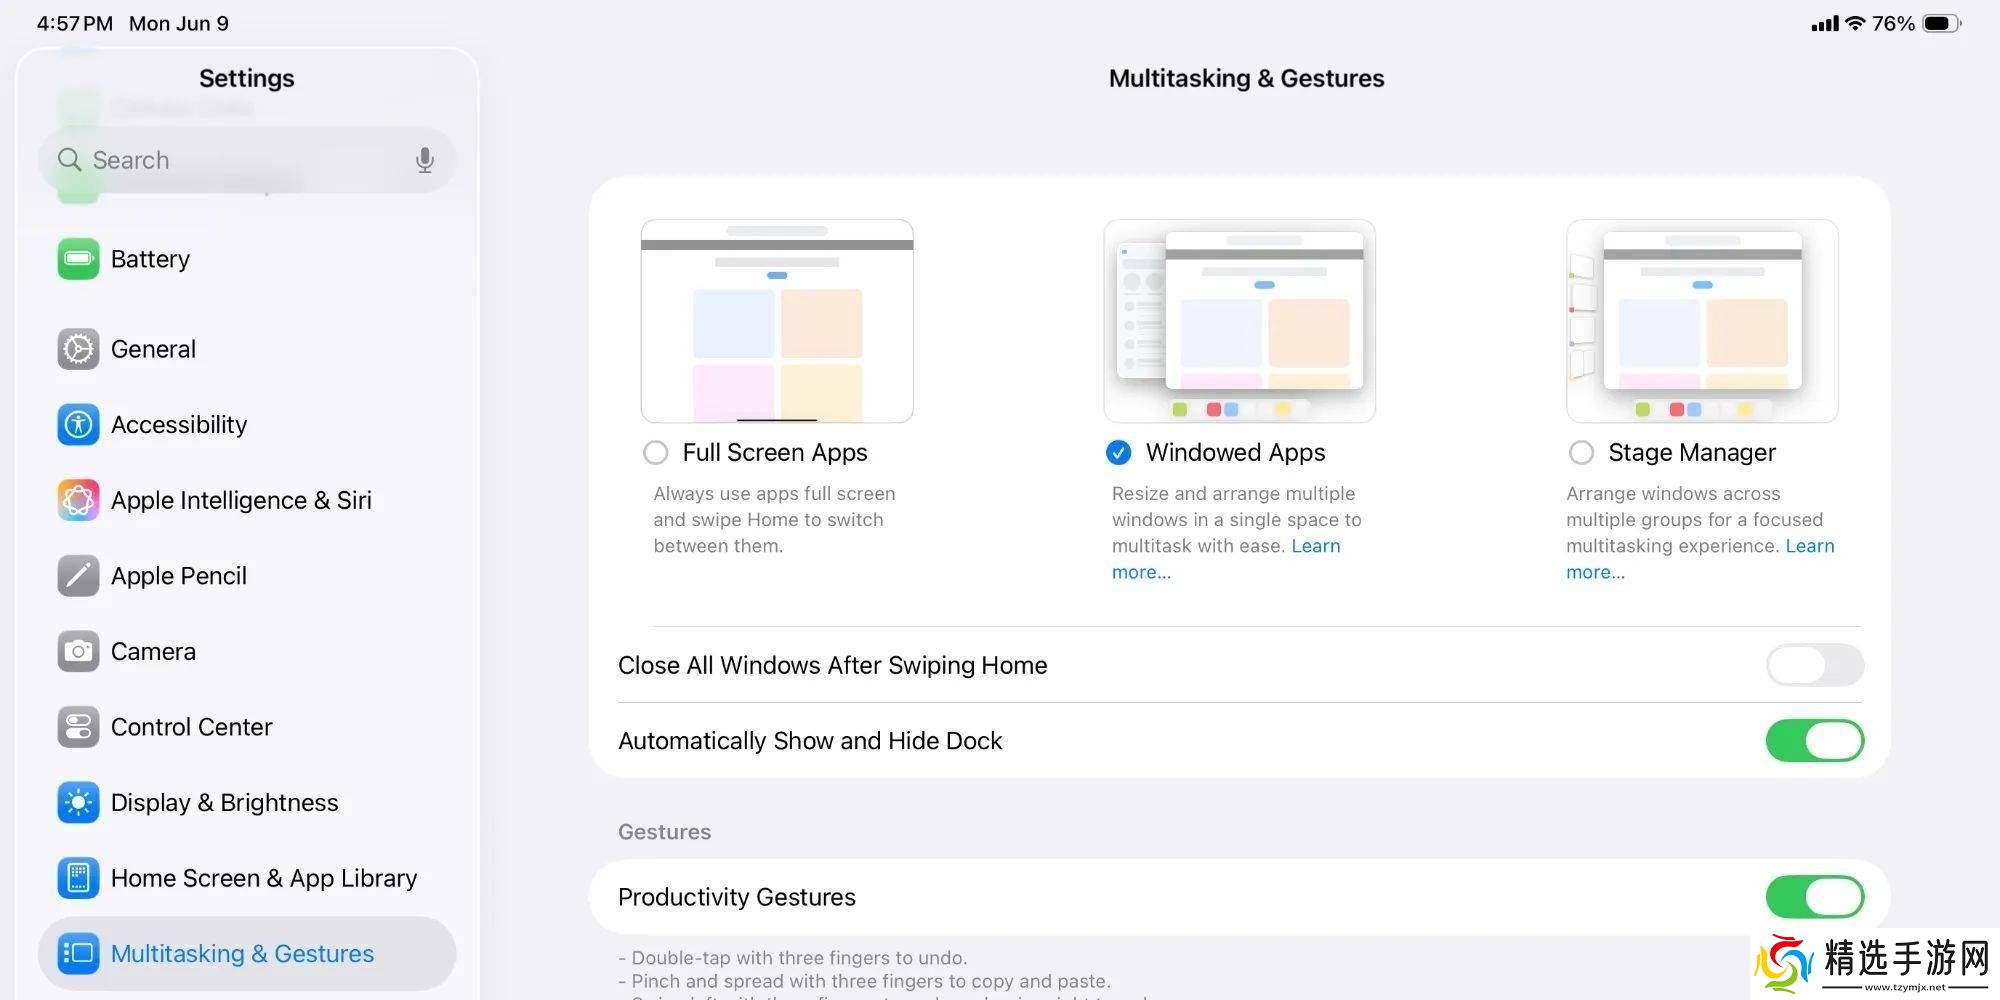The image size is (2000, 1000).
Task: Open Multitasking & Gestures sidebar item
Action: [242, 954]
